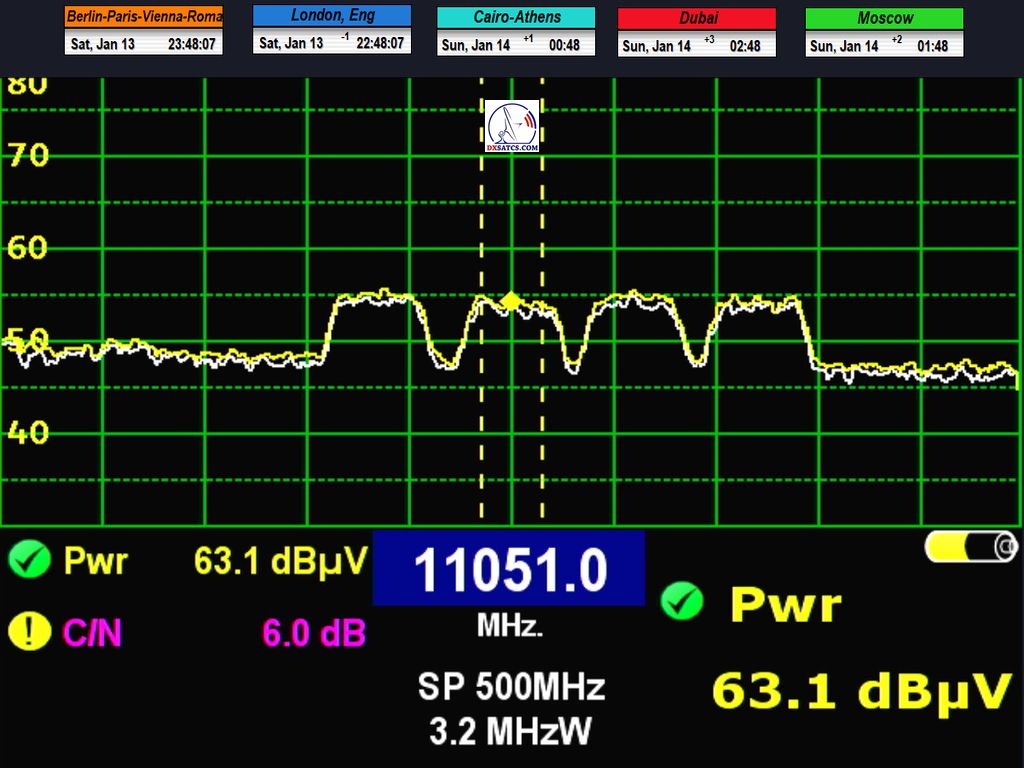Image resolution: width=1024 pixels, height=768 pixels.
Task: Click the C/N 6.0 dB reading
Action: point(314,632)
